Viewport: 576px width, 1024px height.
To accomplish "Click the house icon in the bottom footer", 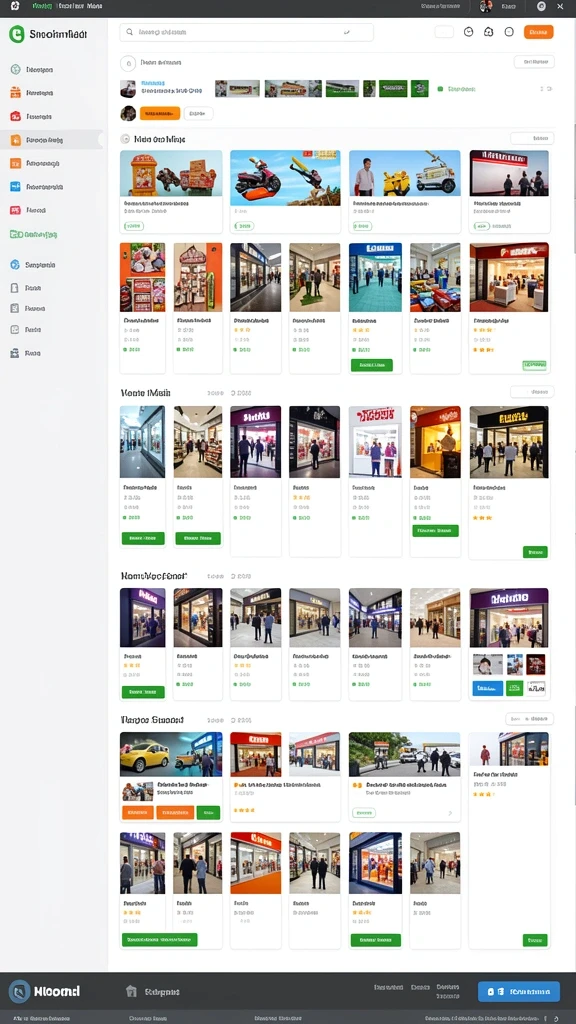I will 131,991.
